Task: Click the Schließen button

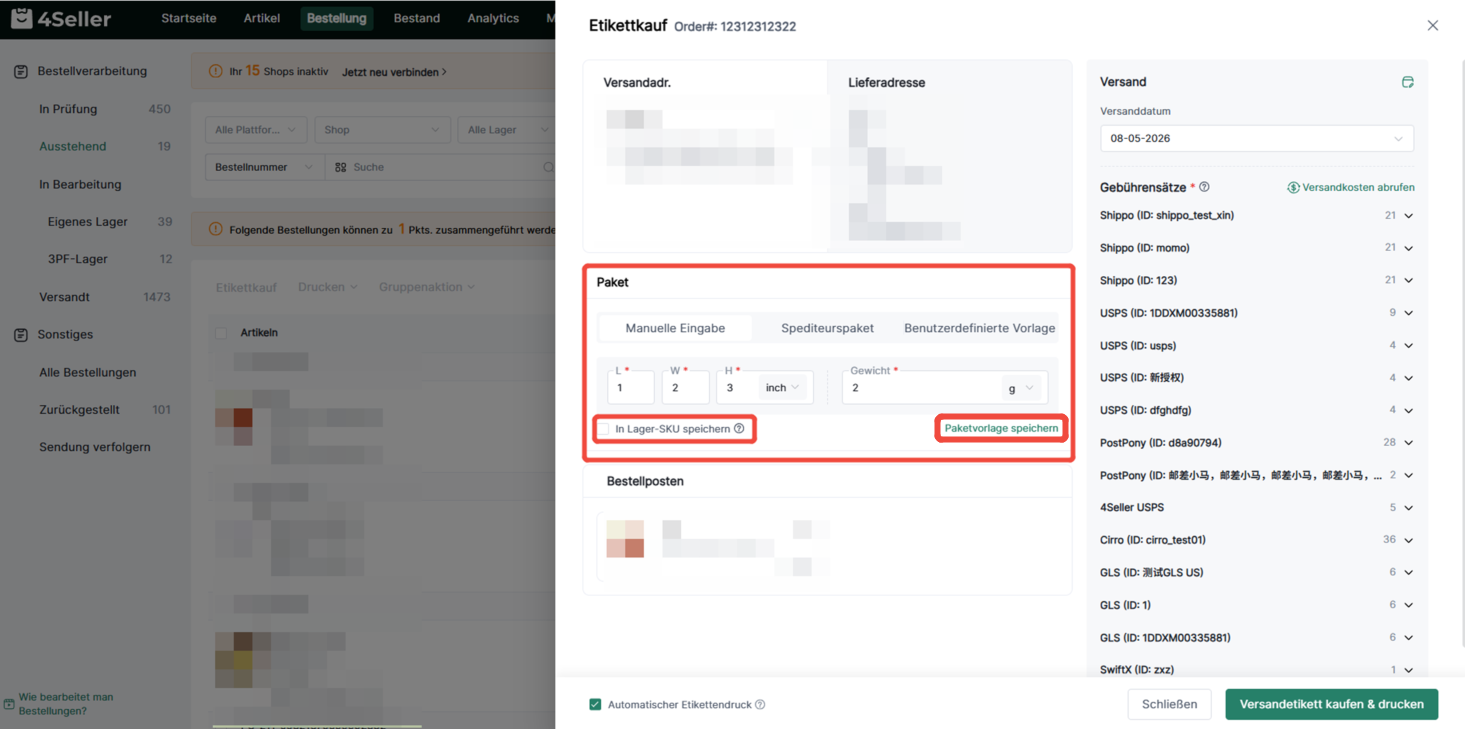Action: (x=1170, y=704)
